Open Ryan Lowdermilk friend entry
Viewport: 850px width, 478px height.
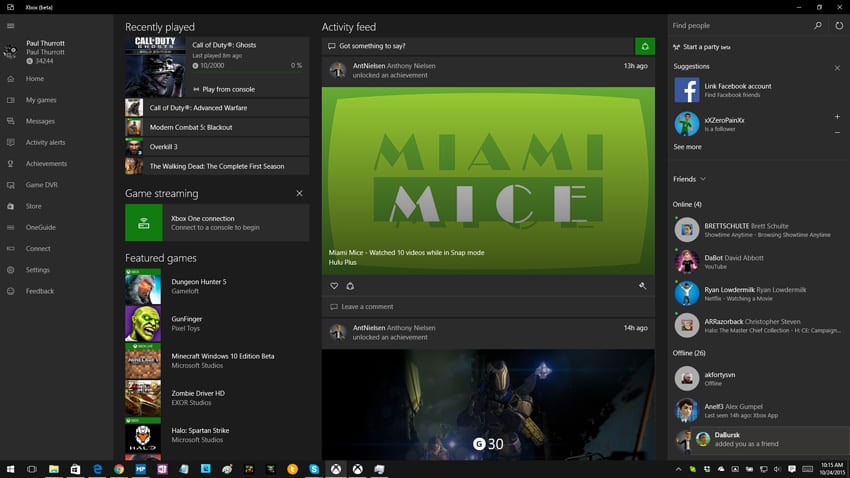coord(759,294)
